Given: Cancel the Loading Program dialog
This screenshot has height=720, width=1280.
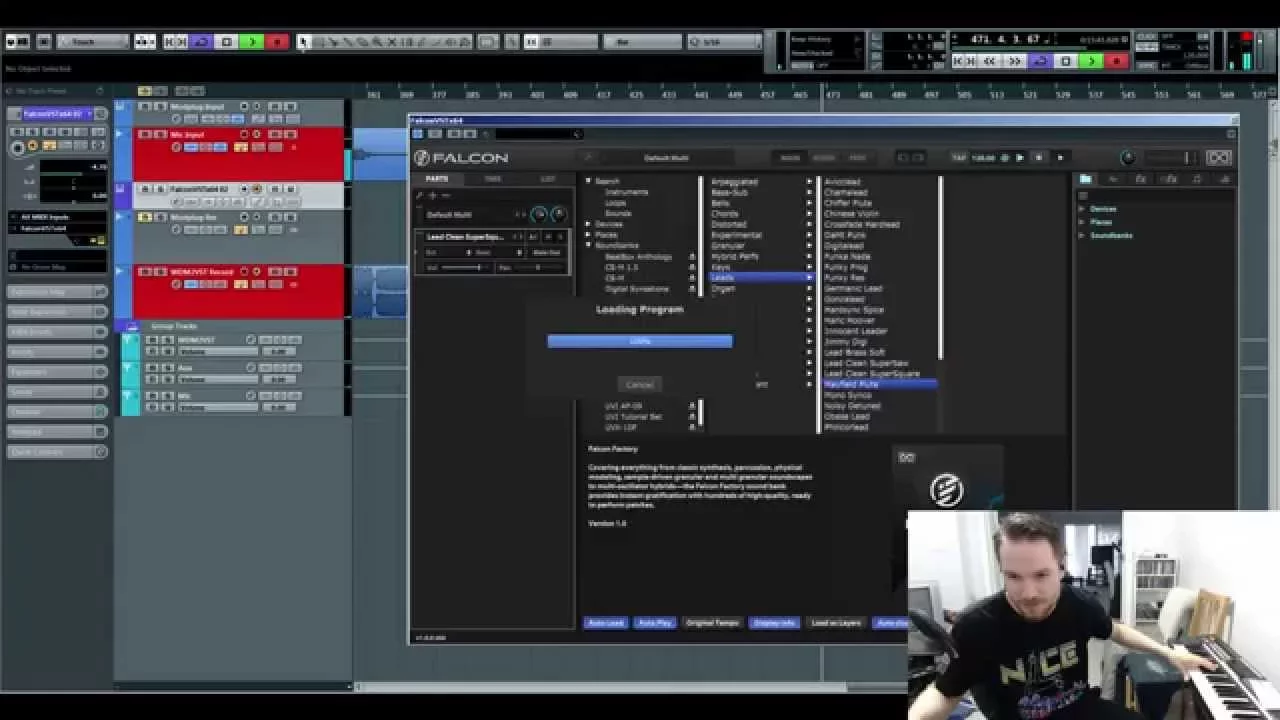Looking at the screenshot, I should 640,384.
